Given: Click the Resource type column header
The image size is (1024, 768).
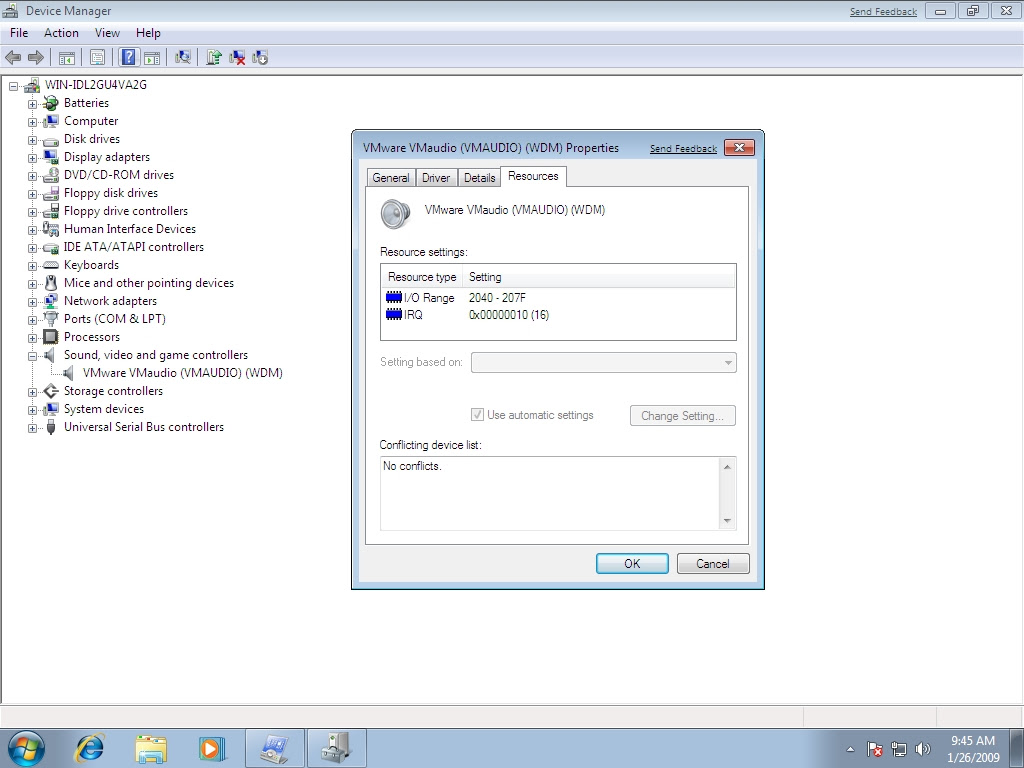Looking at the screenshot, I should [x=422, y=277].
